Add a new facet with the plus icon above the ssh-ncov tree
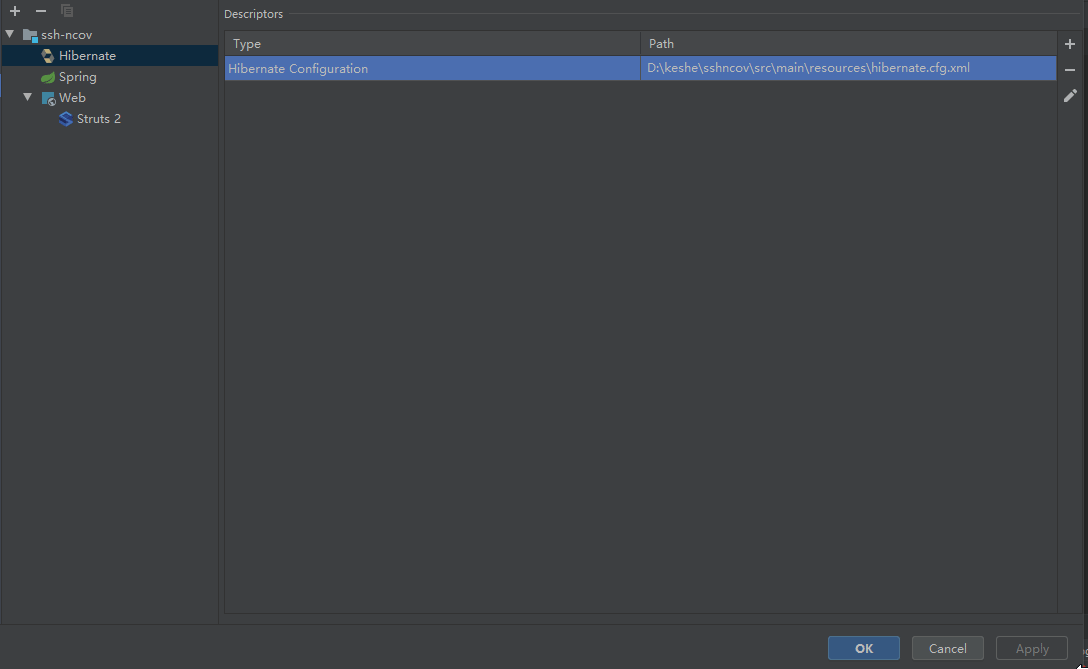The width and height of the screenshot is (1088, 669). click(15, 11)
